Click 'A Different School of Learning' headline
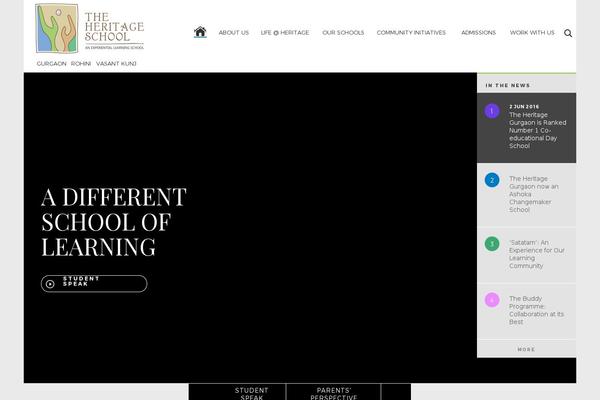600x400 pixels. pyautogui.click(x=114, y=222)
